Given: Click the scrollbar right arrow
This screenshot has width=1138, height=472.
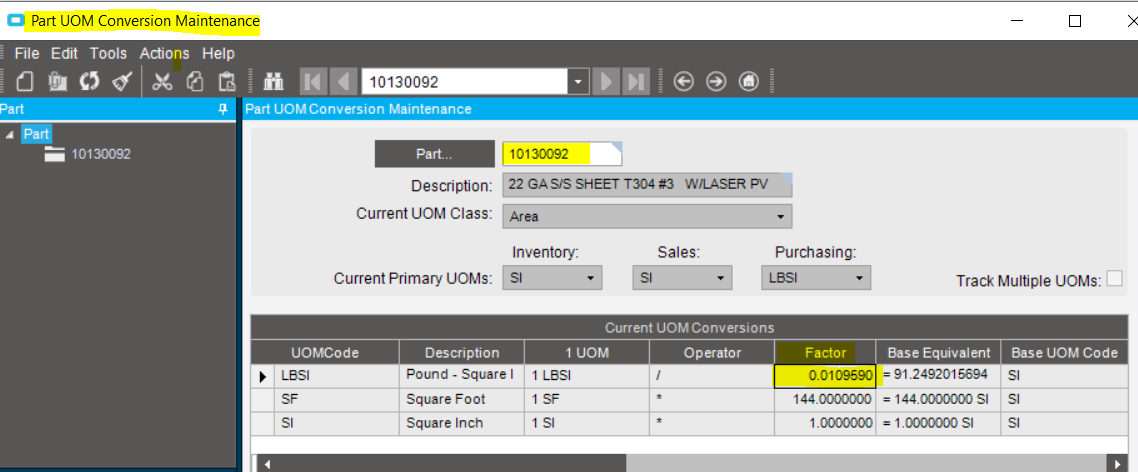Looking at the screenshot, I should click(1117, 463).
